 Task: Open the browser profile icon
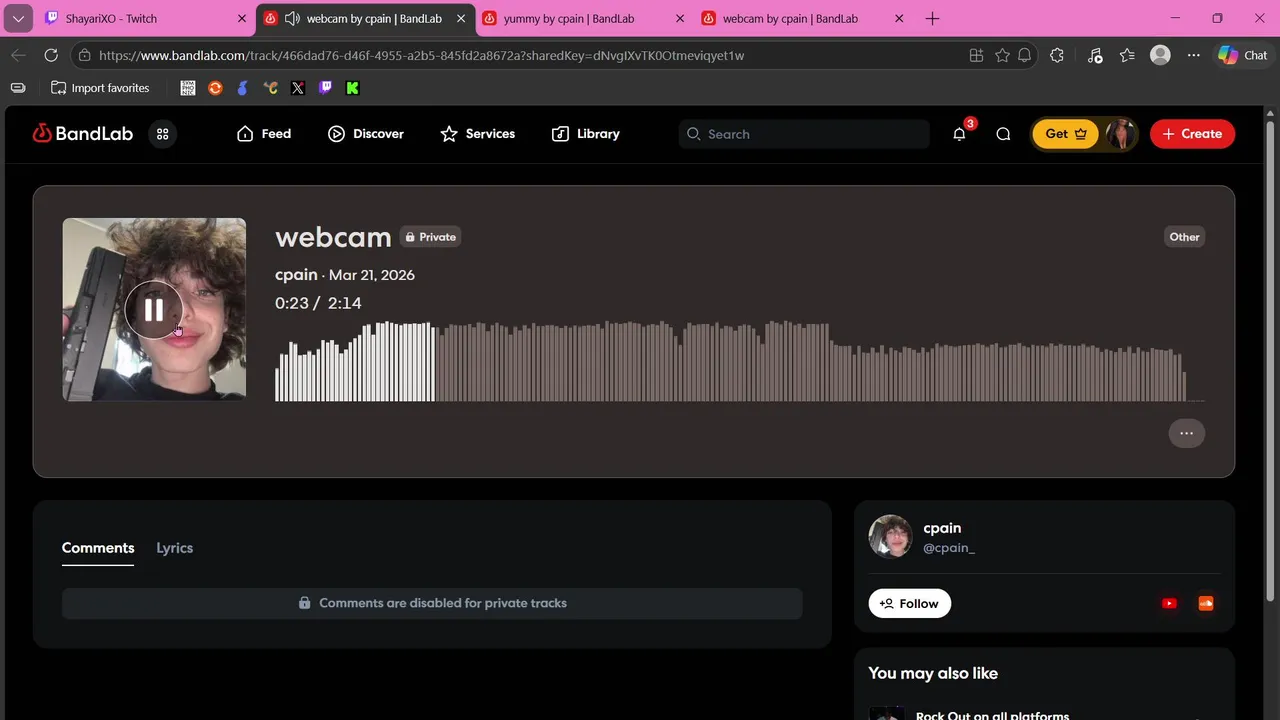pos(1160,55)
